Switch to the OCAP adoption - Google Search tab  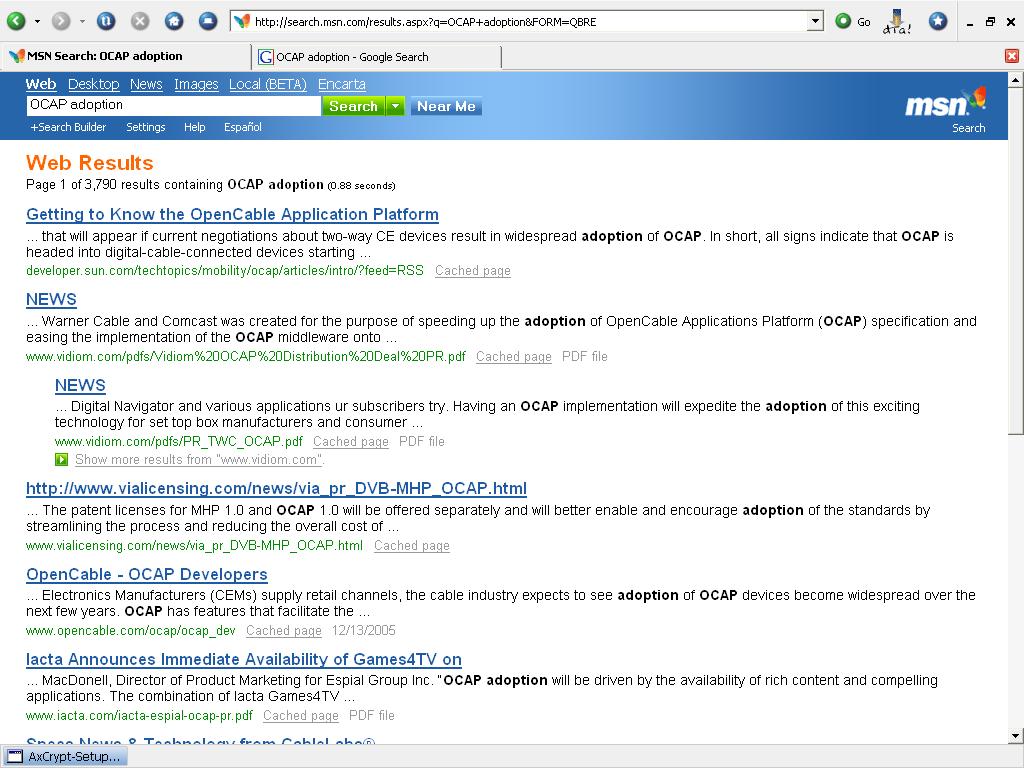point(376,57)
